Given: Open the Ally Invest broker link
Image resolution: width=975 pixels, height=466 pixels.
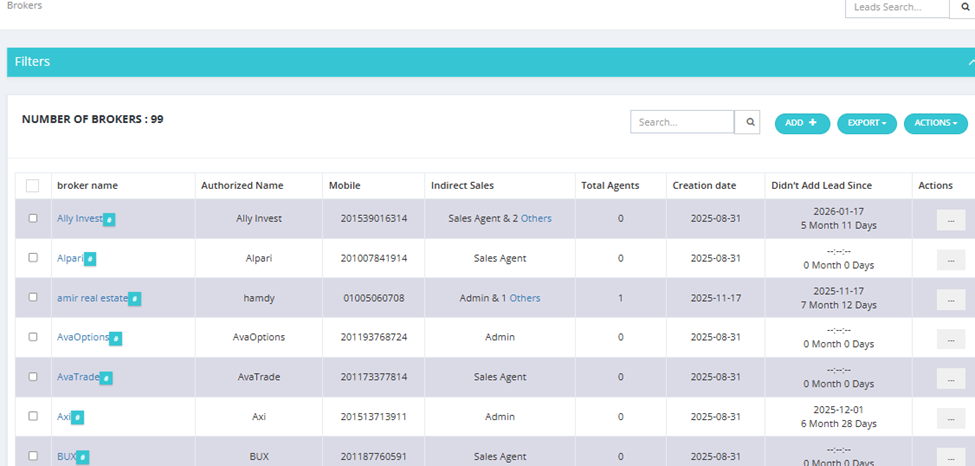Looking at the screenshot, I should [x=80, y=218].
